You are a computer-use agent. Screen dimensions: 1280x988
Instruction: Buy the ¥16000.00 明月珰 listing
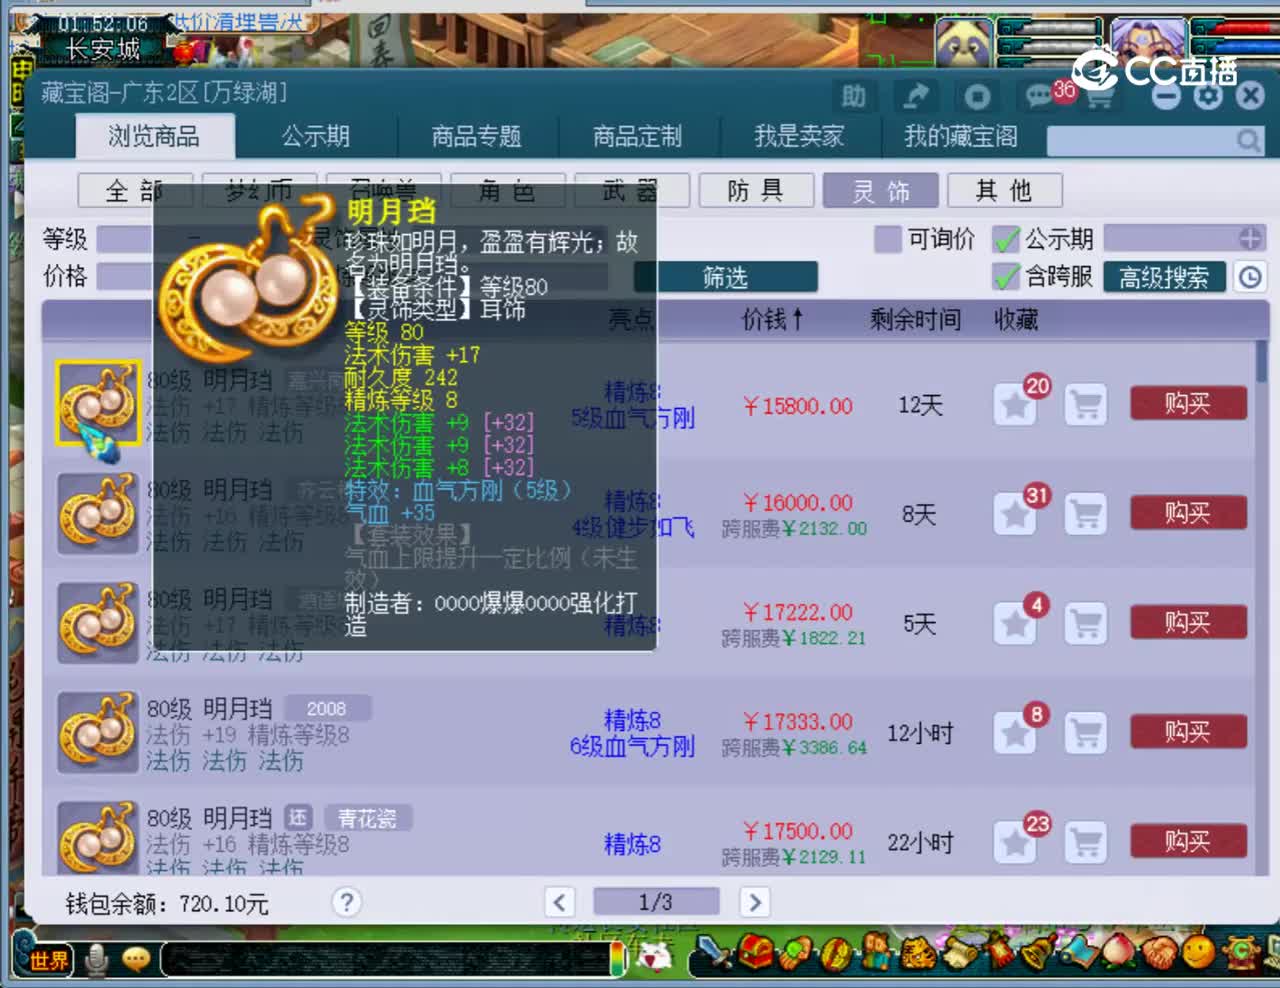(x=1188, y=513)
